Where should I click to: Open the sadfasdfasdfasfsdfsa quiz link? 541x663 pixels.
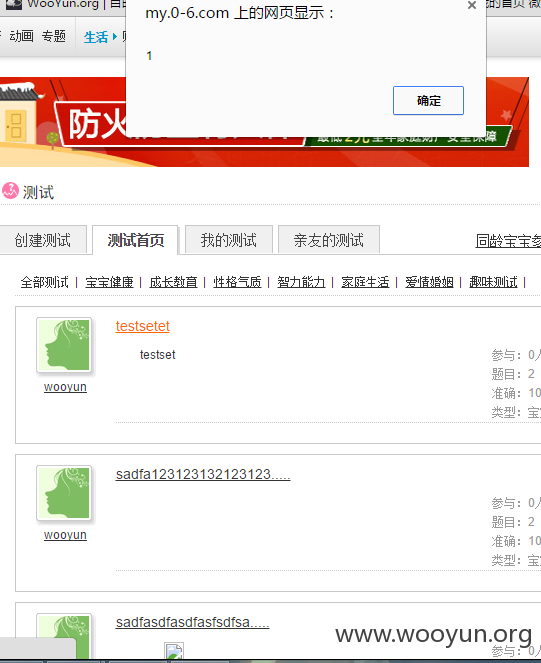[x=192, y=622]
